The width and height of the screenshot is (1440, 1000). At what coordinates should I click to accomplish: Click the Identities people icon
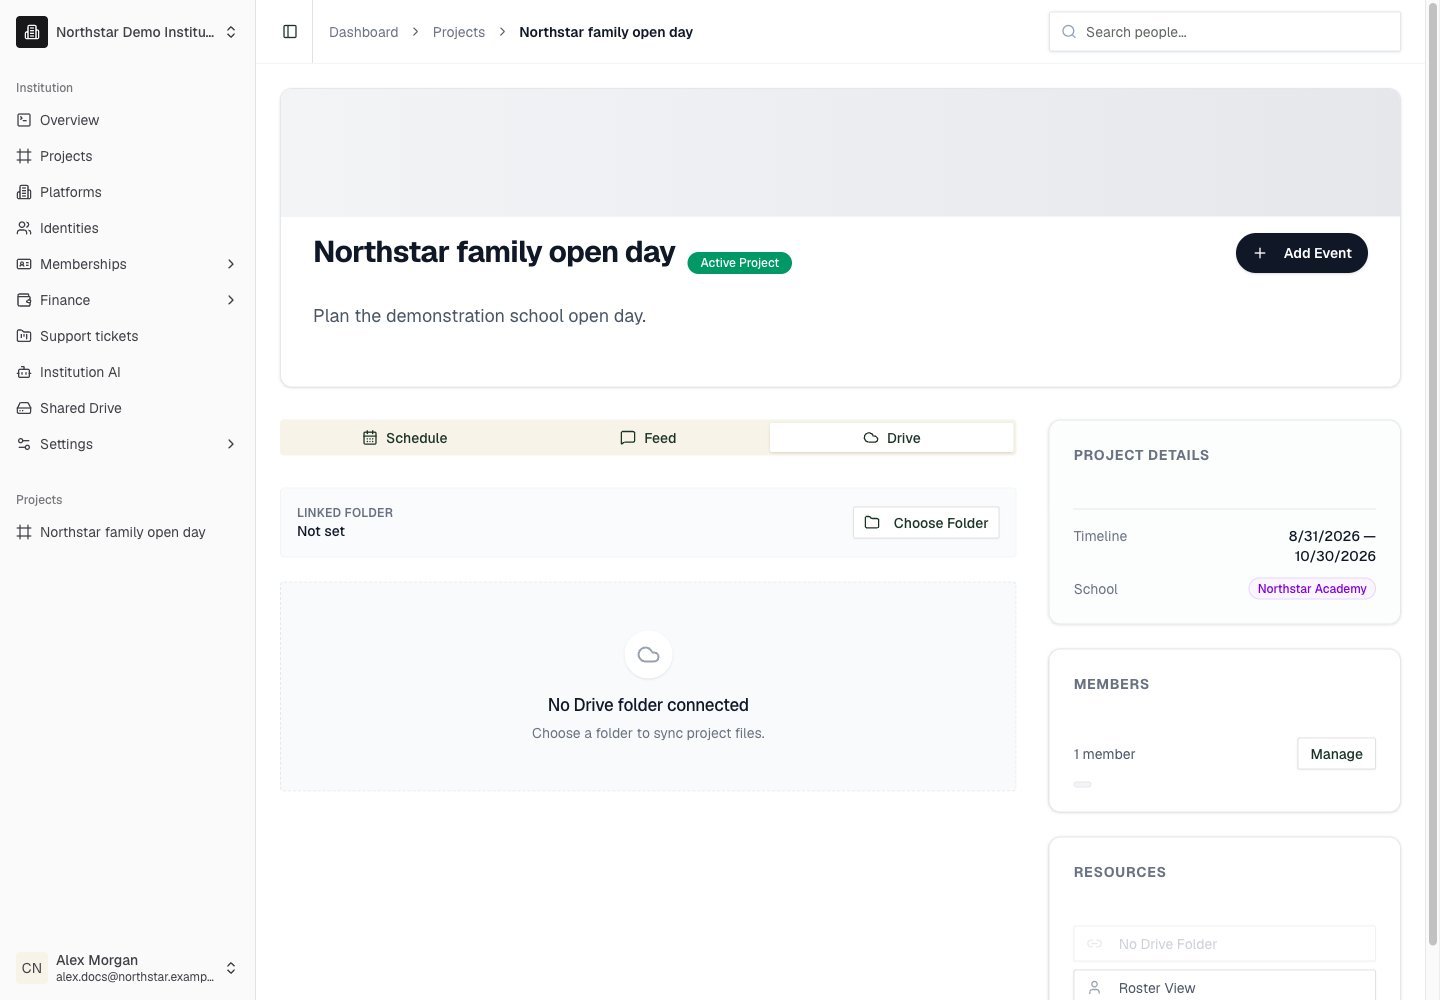(x=24, y=228)
